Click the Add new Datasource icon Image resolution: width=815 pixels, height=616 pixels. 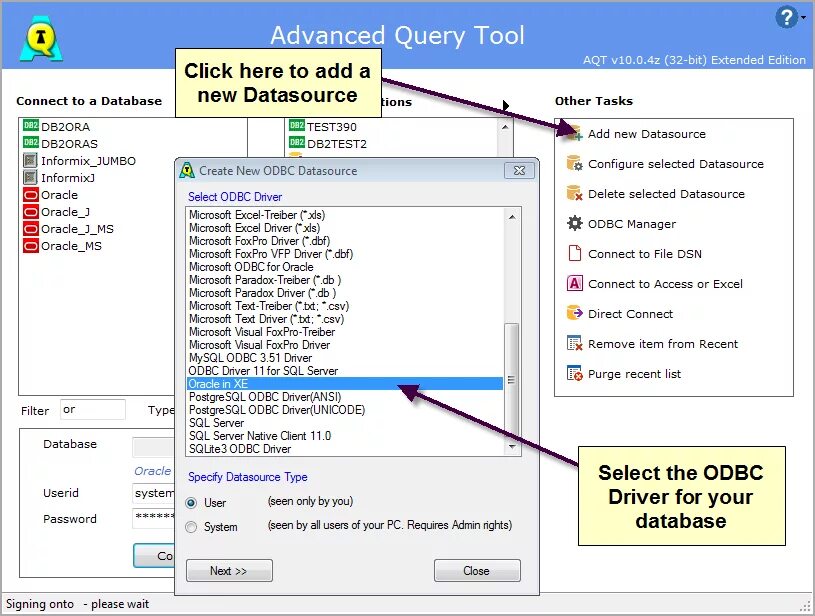(x=574, y=134)
